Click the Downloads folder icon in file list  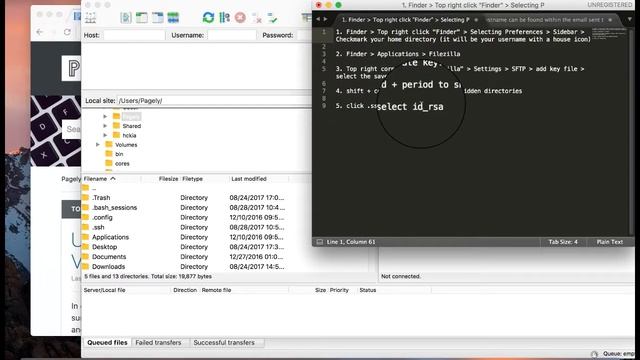click(85, 267)
